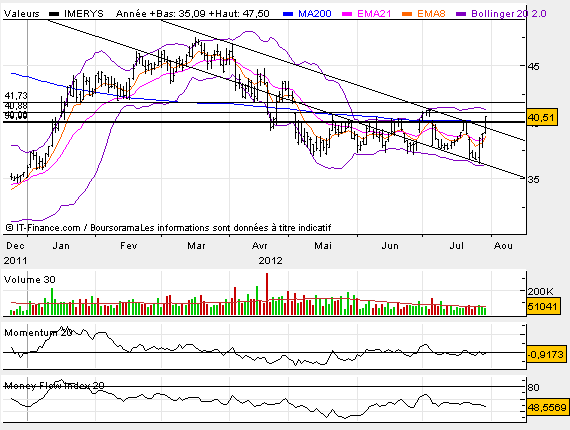Image resolution: width=570 pixels, height=430 pixels.
Task: Click the 'EMA21' legend label
Action: tap(374, 14)
